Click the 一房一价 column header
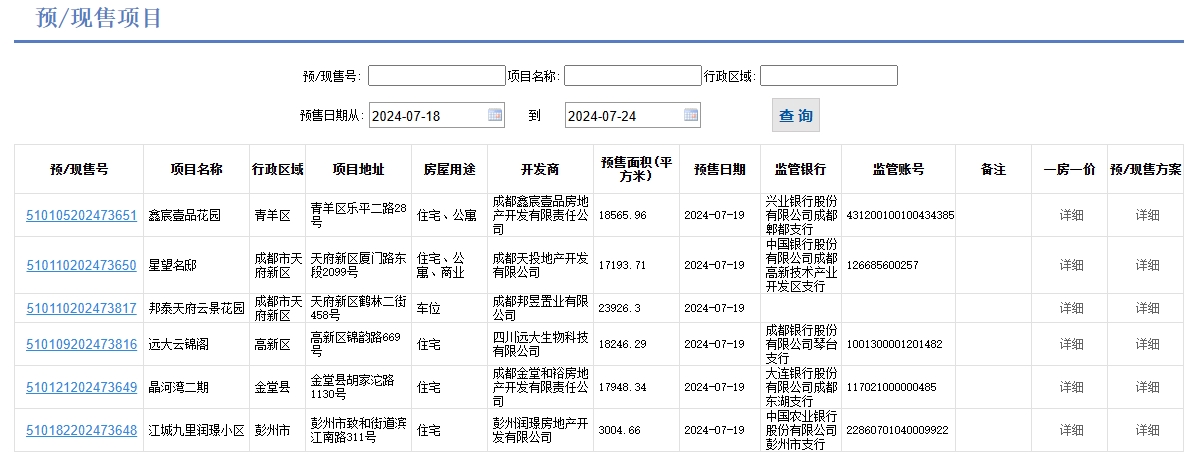 1070,170
